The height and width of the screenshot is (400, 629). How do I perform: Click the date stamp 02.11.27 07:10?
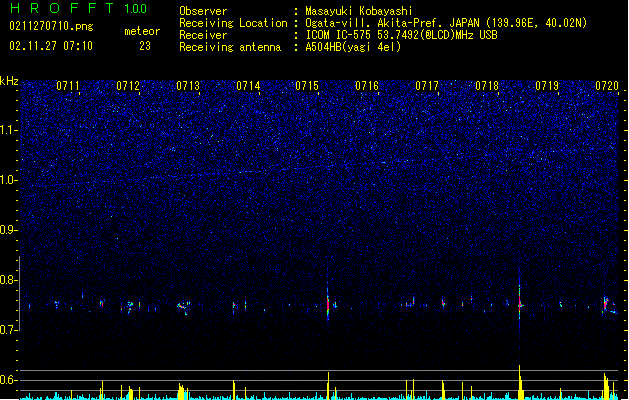pos(51,46)
